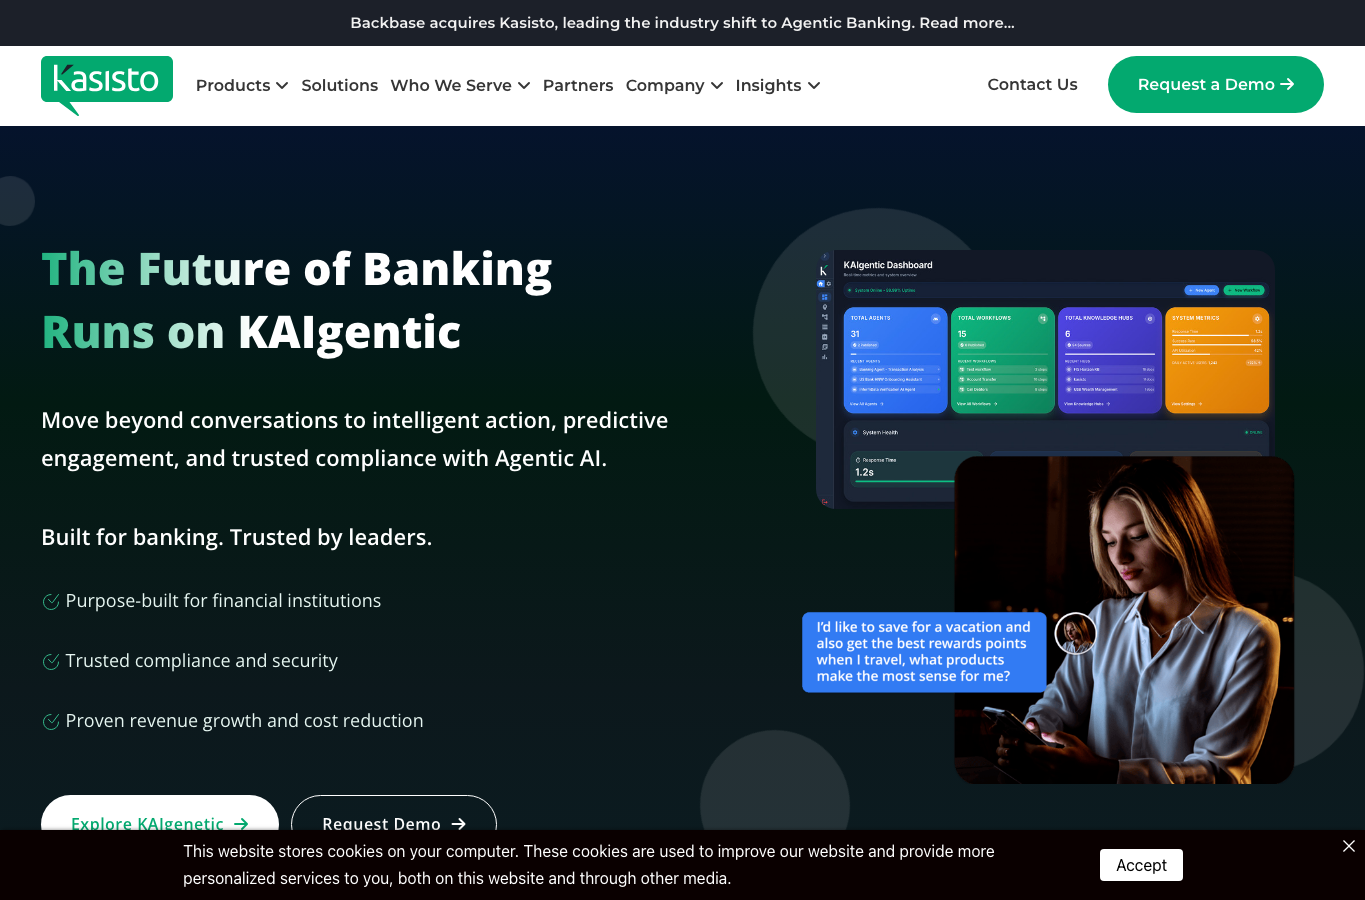Screen dimensions: 1365x900
Task: Expand the Company dropdown chevron
Action: click(717, 86)
